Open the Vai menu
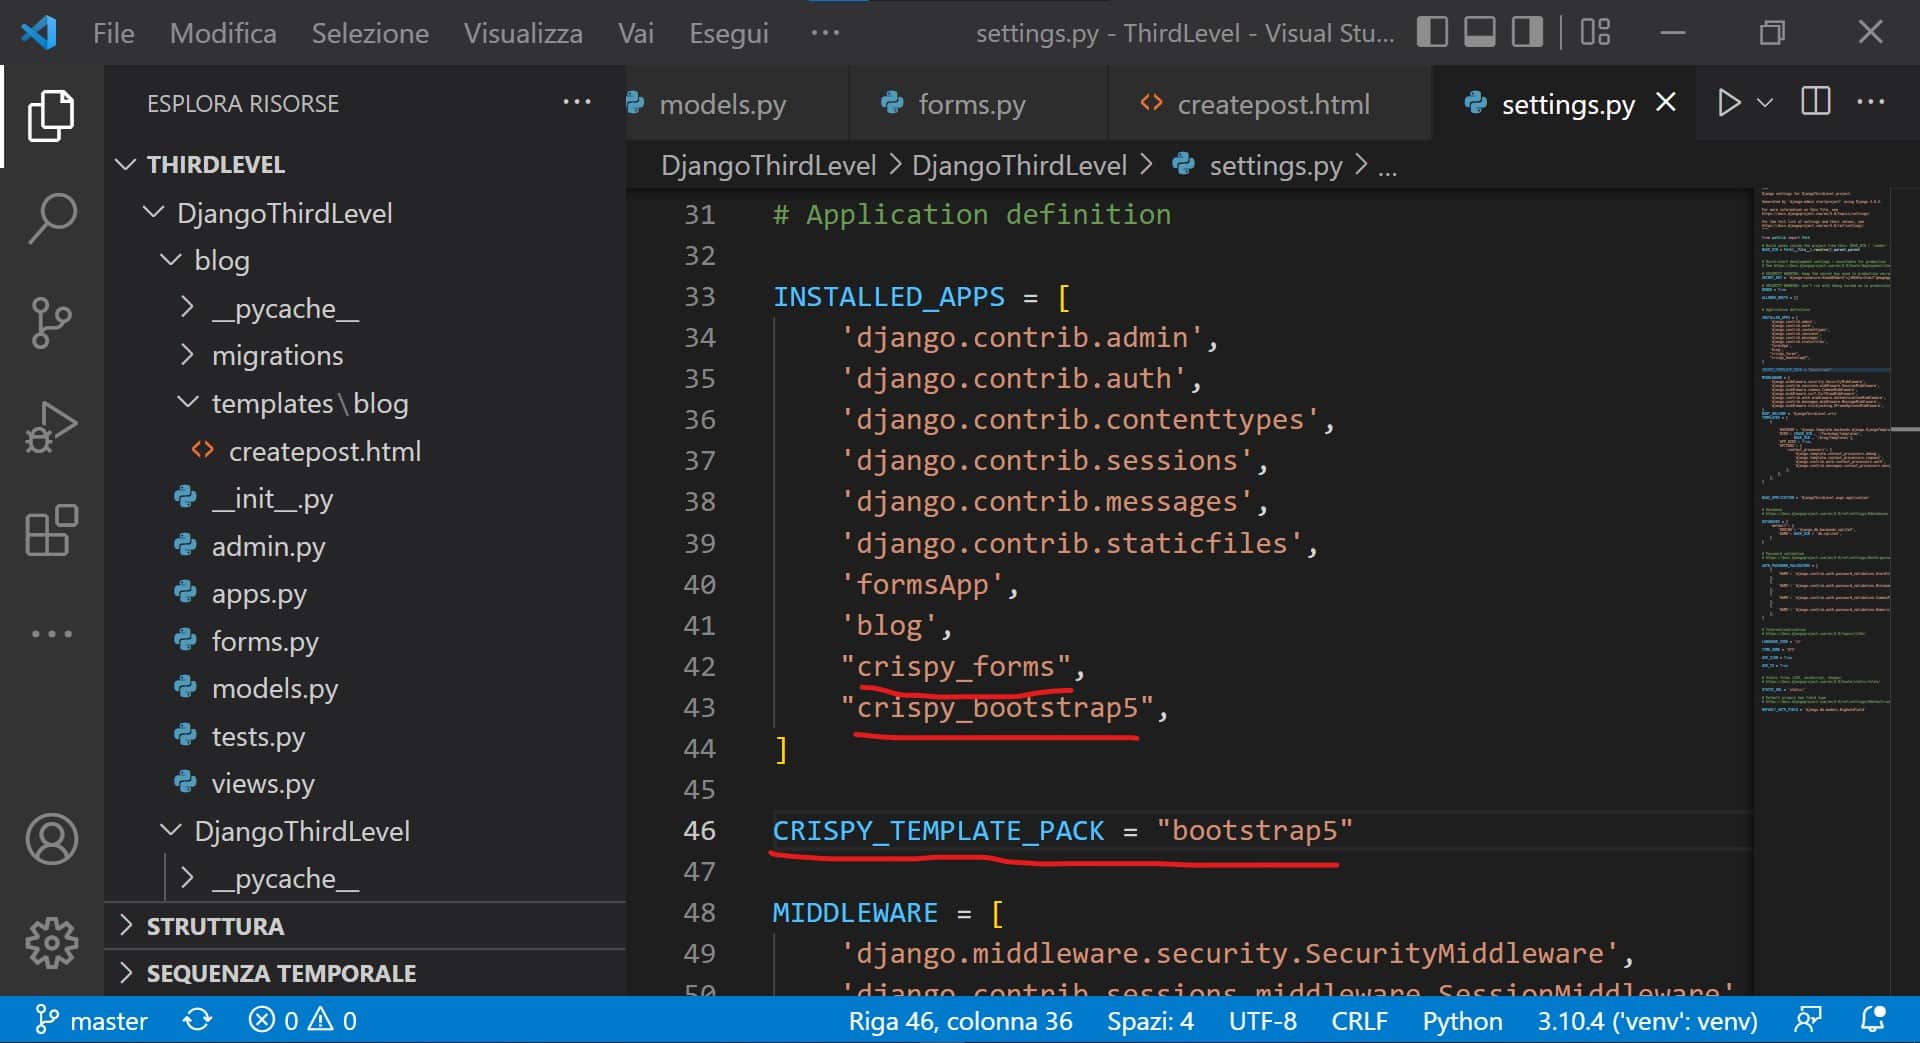Screen dimensions: 1920x1043 coord(636,33)
